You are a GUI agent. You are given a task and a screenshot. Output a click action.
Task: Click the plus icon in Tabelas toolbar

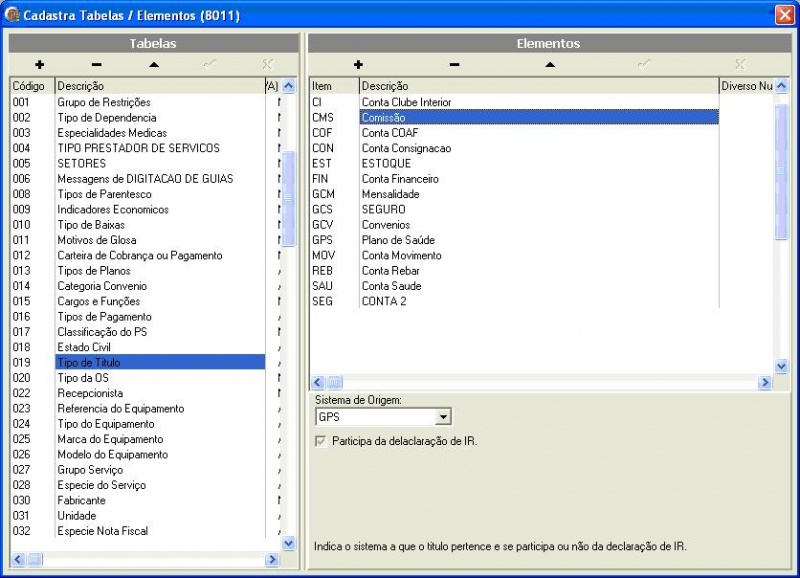(39, 64)
